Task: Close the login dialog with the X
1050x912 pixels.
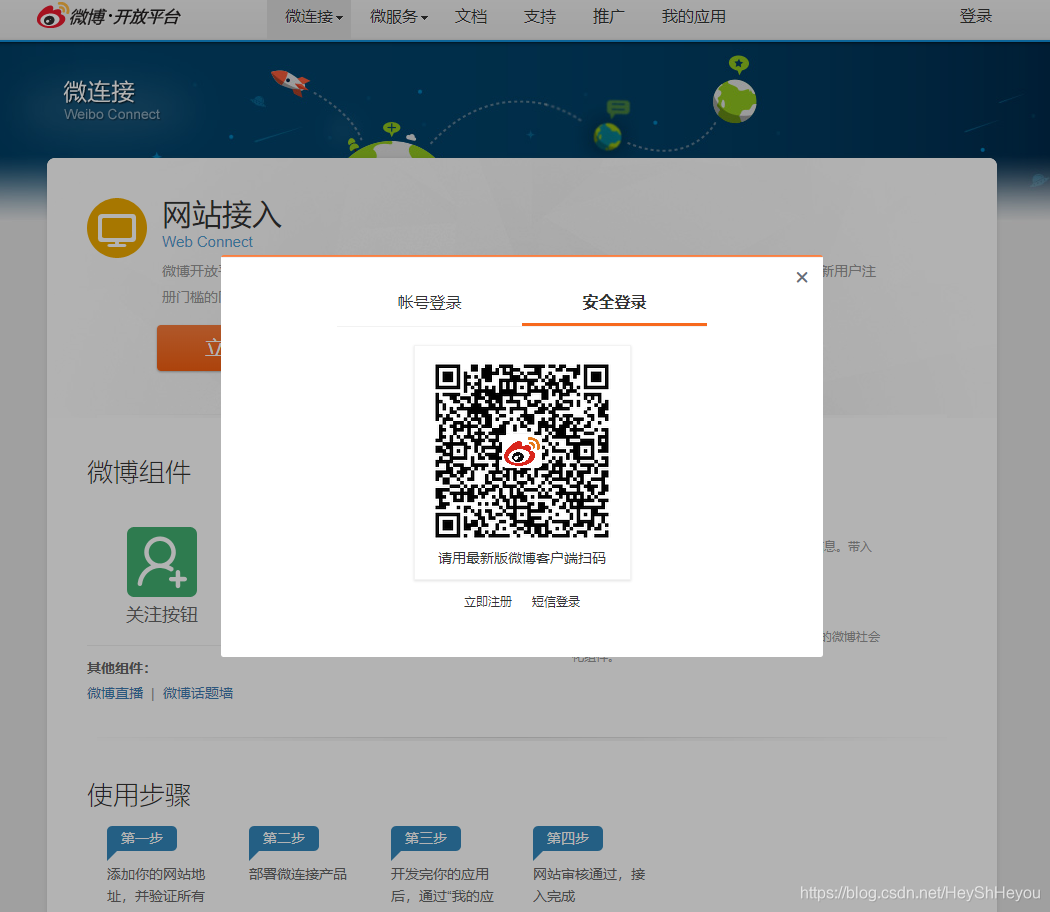Action: pyautogui.click(x=802, y=277)
